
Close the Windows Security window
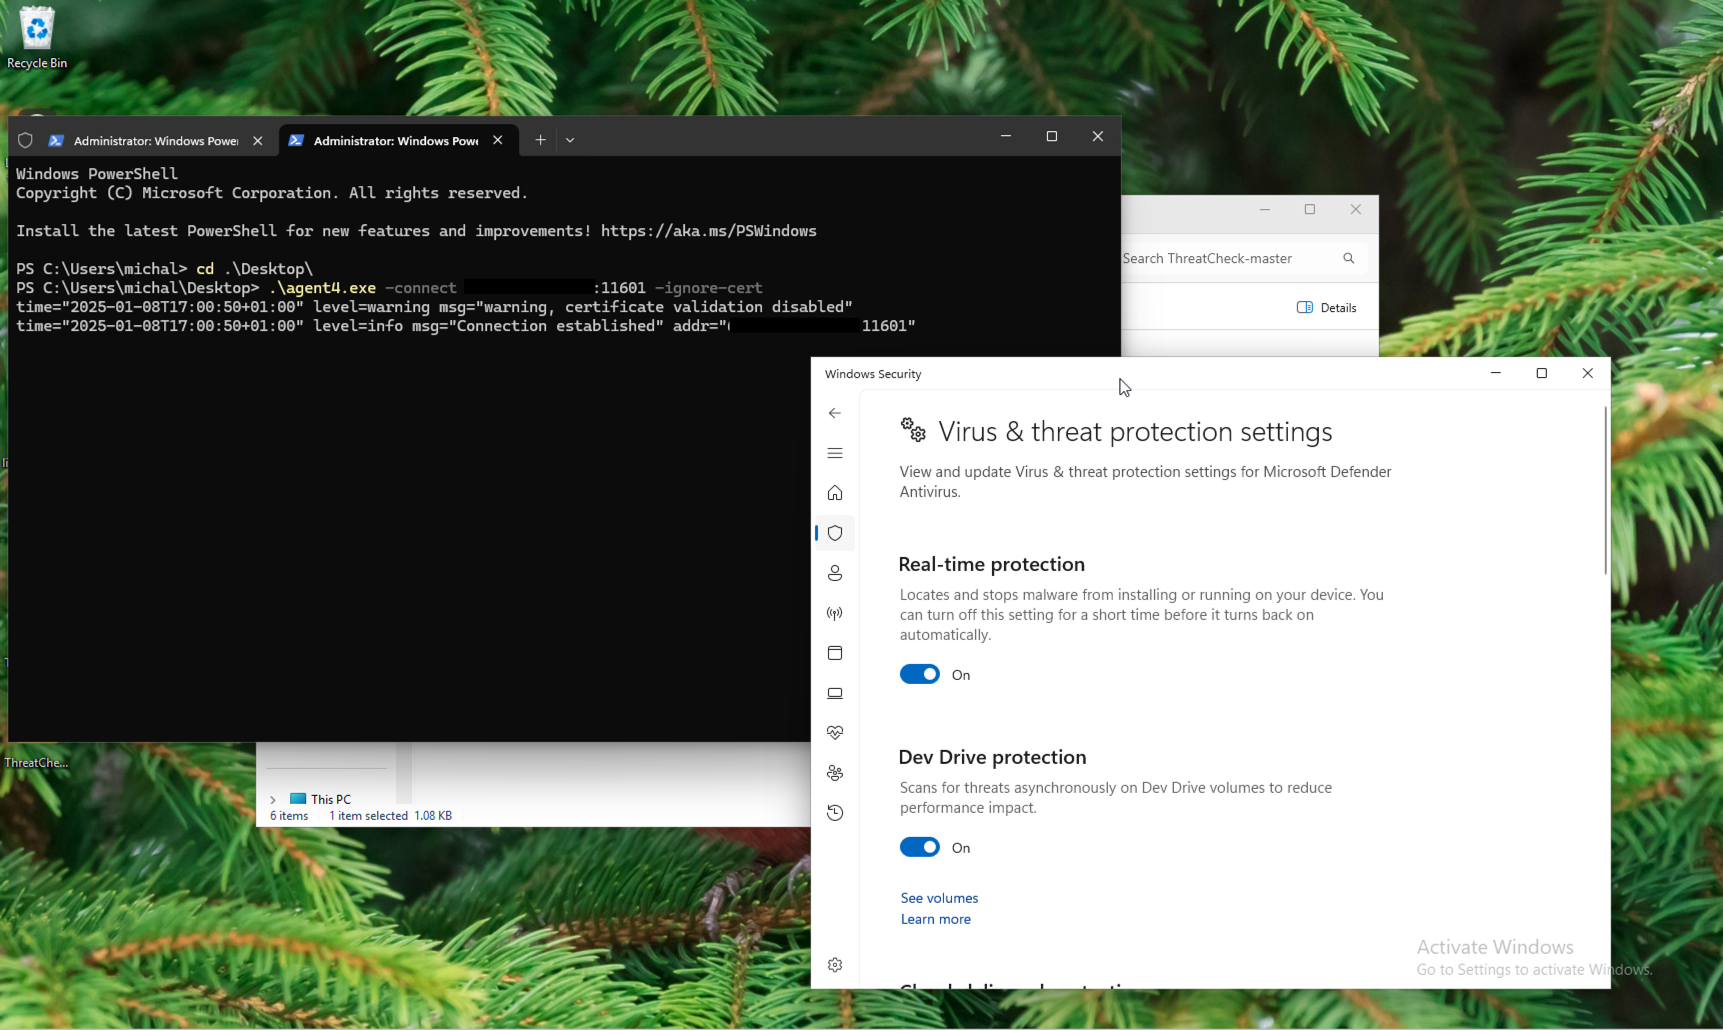tap(1588, 373)
